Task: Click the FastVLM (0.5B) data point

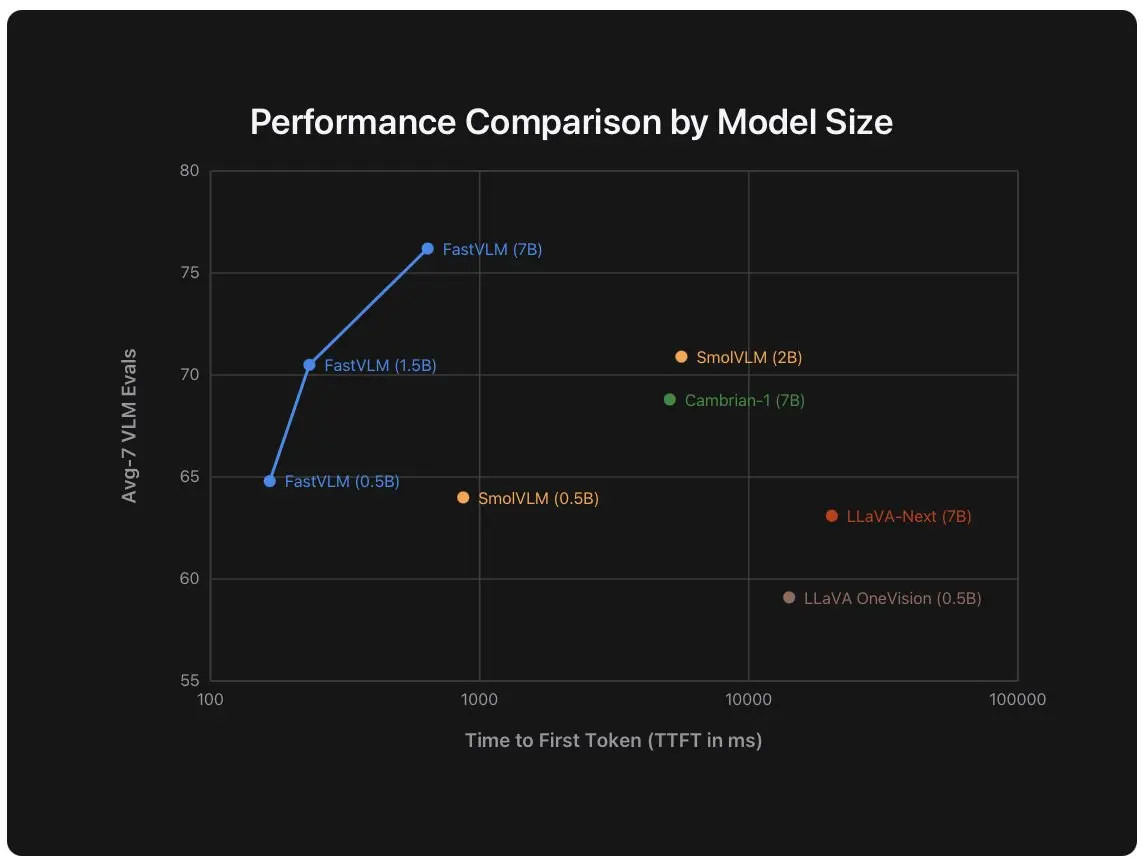Action: click(x=270, y=481)
